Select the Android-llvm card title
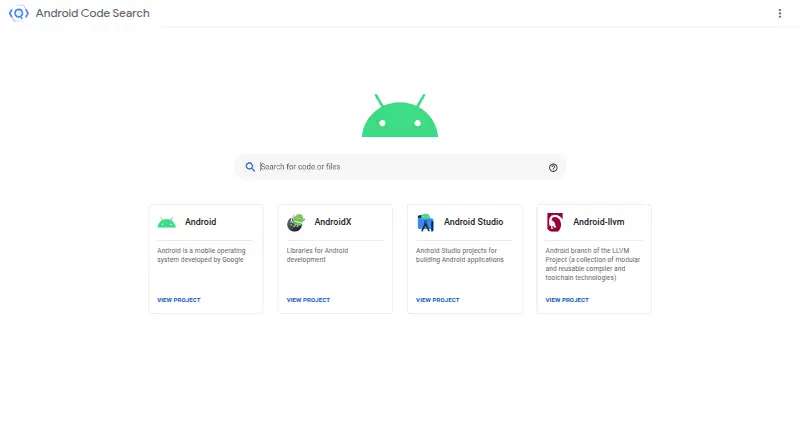This screenshot has width=800, height=440. pyautogui.click(x=598, y=222)
